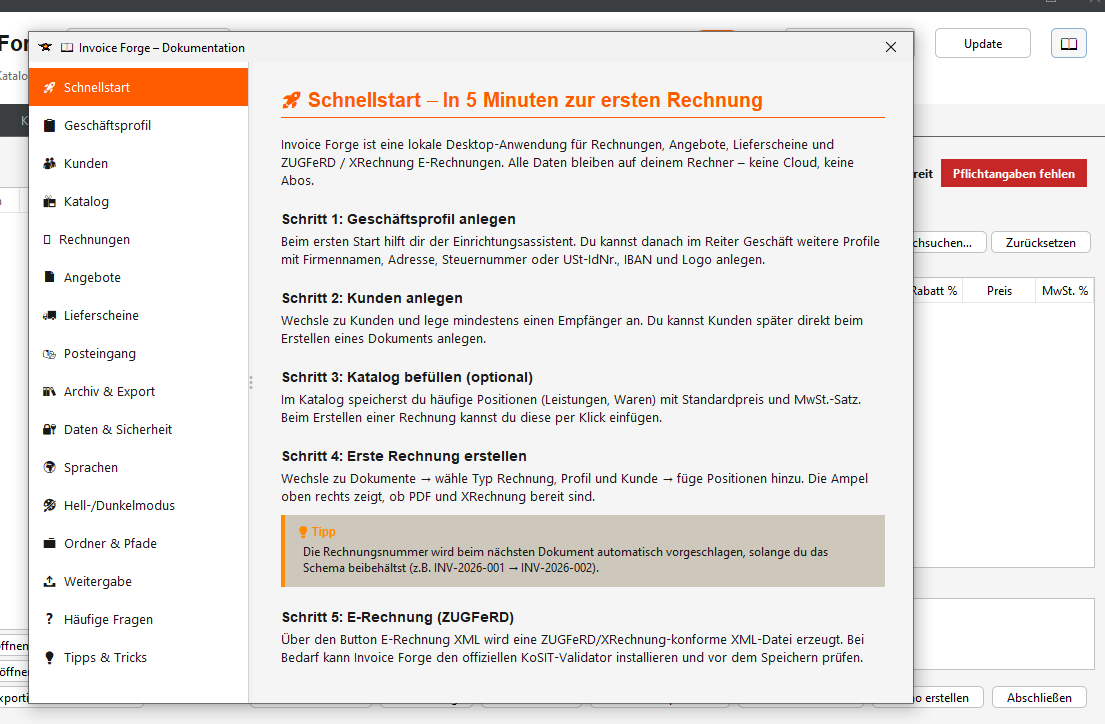Click the folder icon beside Ordner & Pfade
The width and height of the screenshot is (1105, 724).
tap(49, 544)
